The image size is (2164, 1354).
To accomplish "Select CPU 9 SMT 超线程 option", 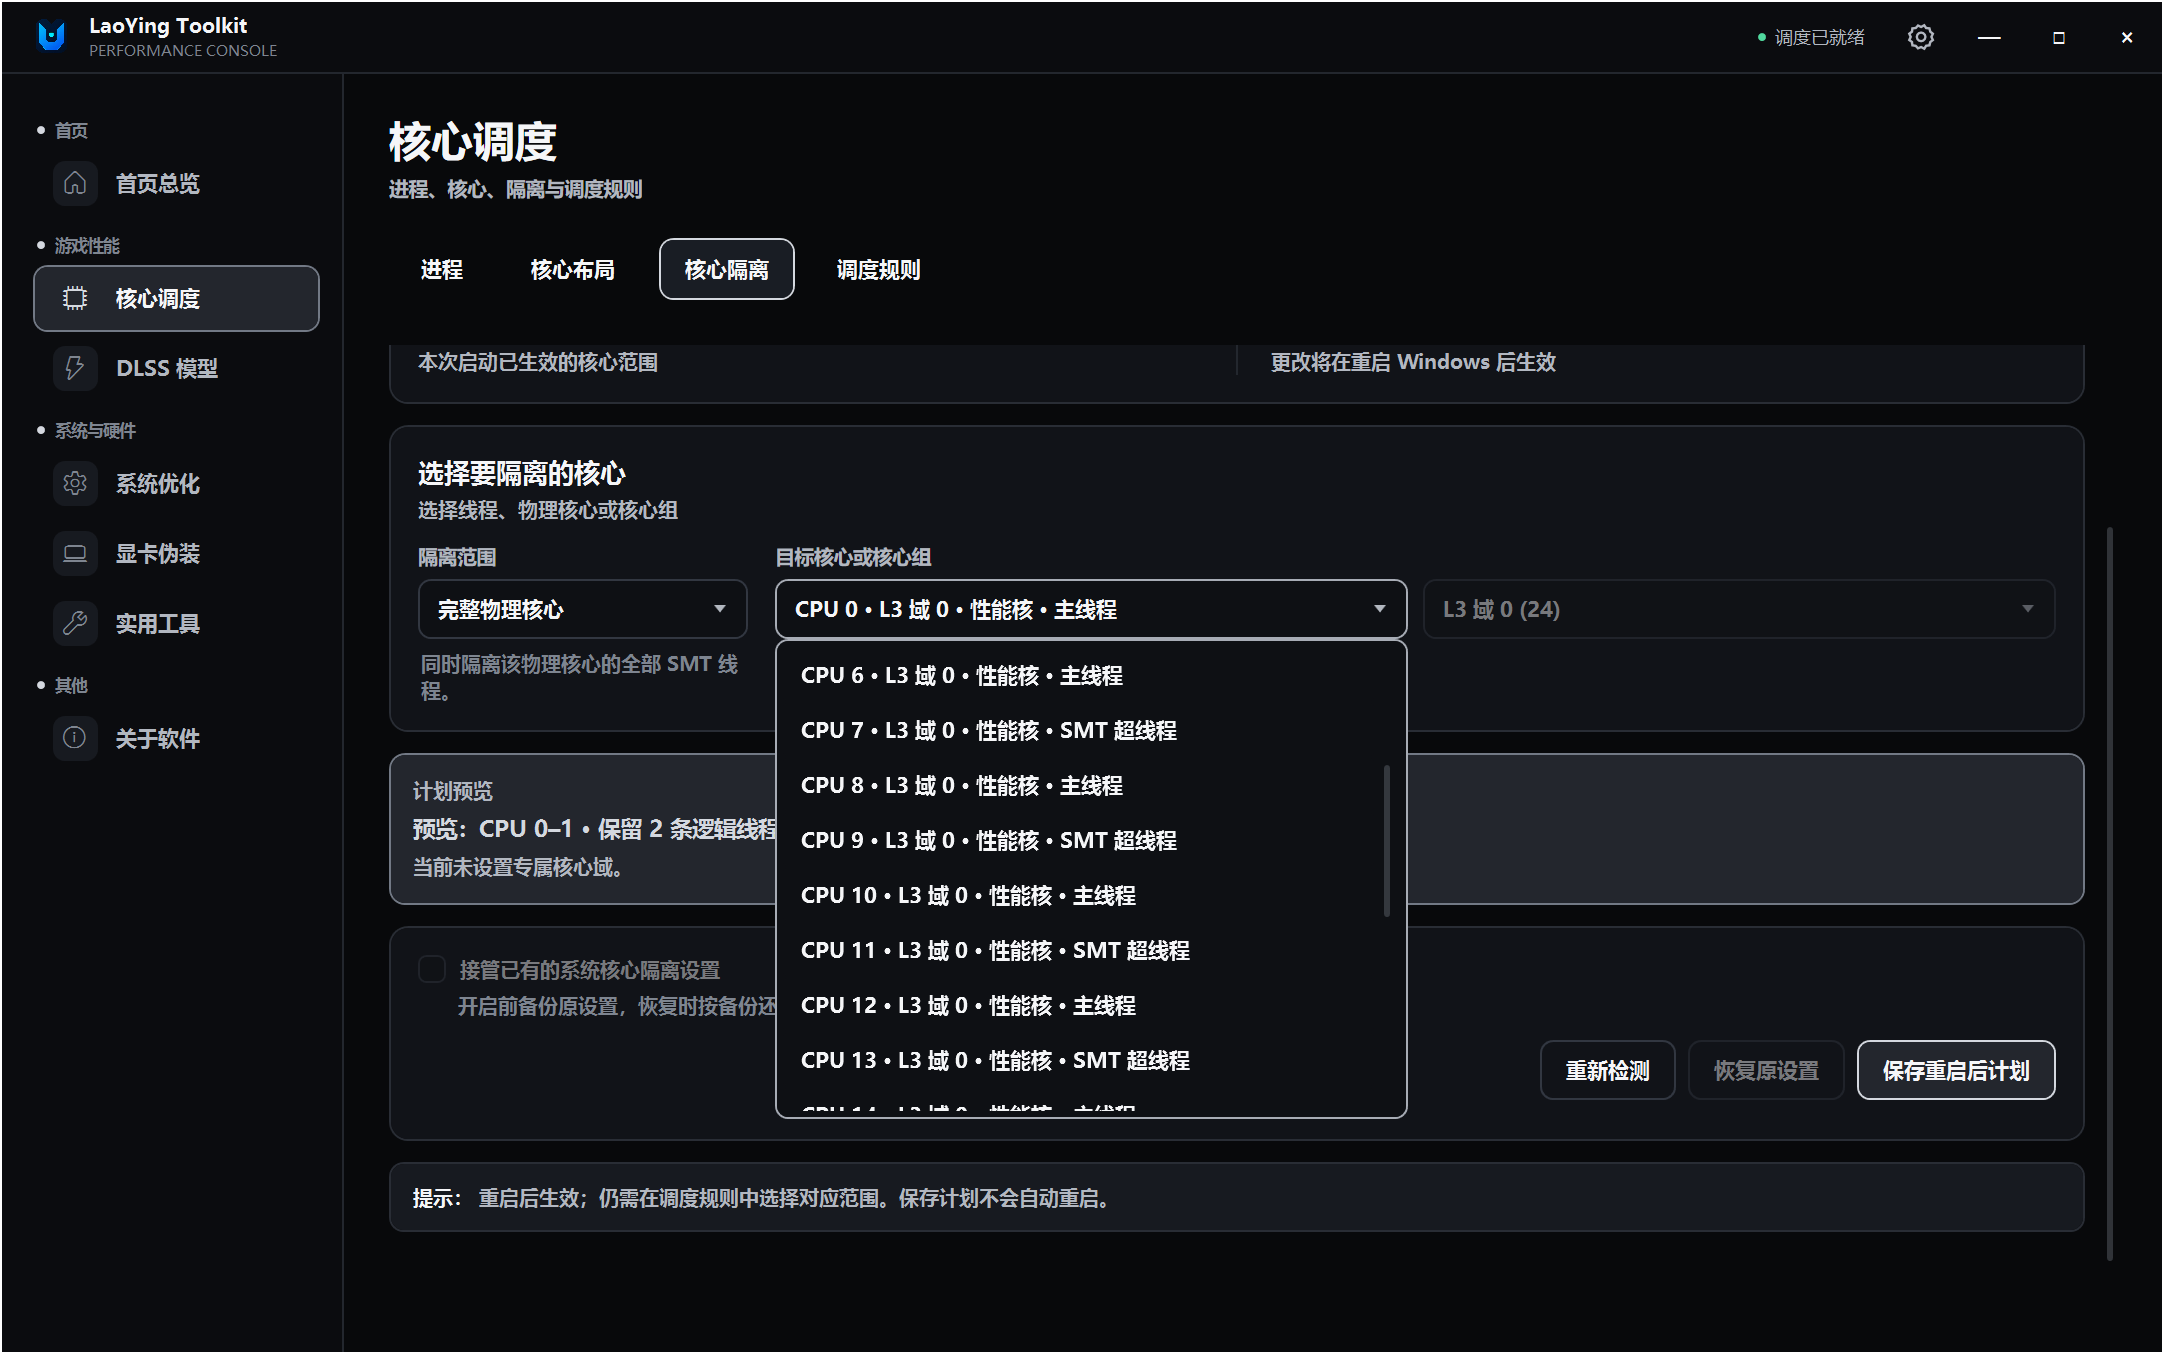I will point(1080,840).
